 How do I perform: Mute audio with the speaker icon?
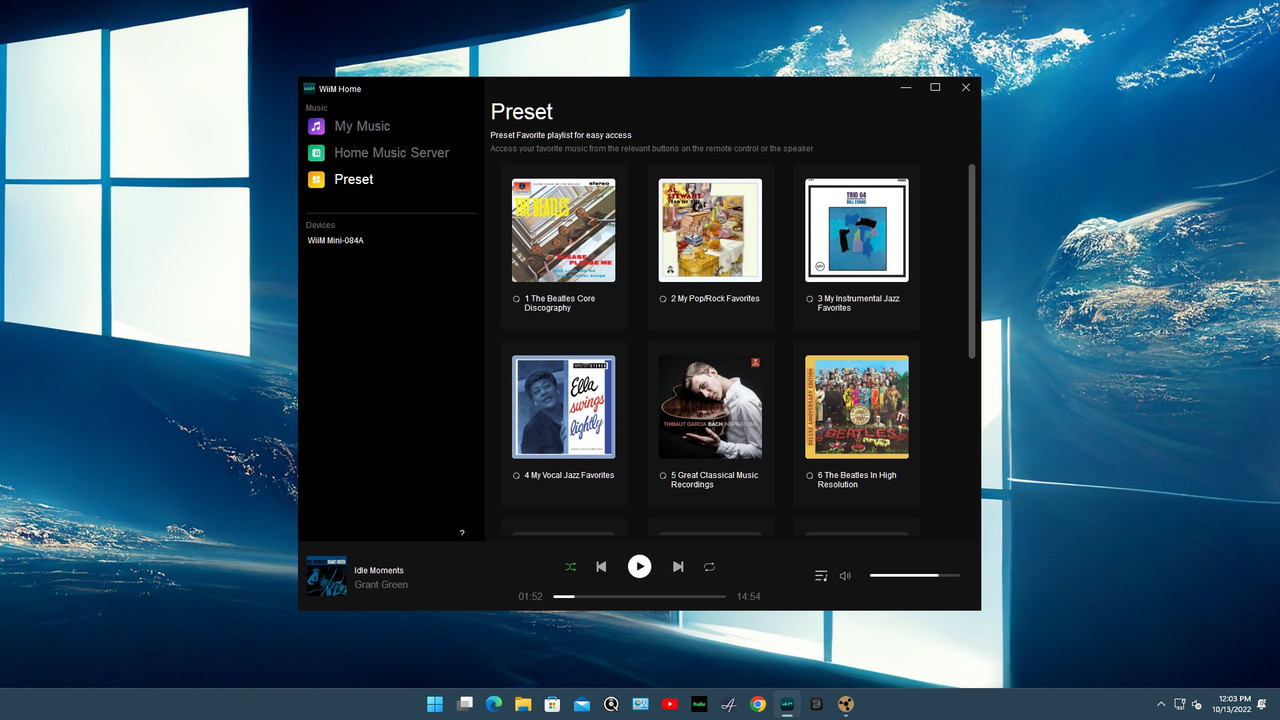coord(845,575)
